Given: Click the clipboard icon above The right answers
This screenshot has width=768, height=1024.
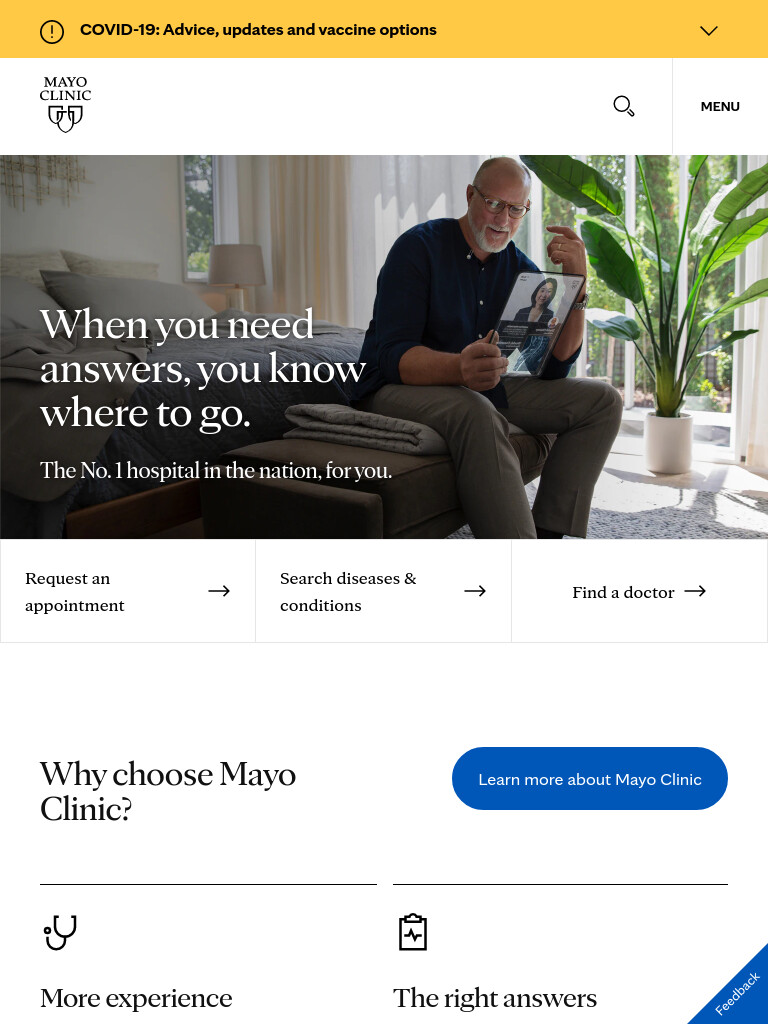Looking at the screenshot, I should 413,932.
